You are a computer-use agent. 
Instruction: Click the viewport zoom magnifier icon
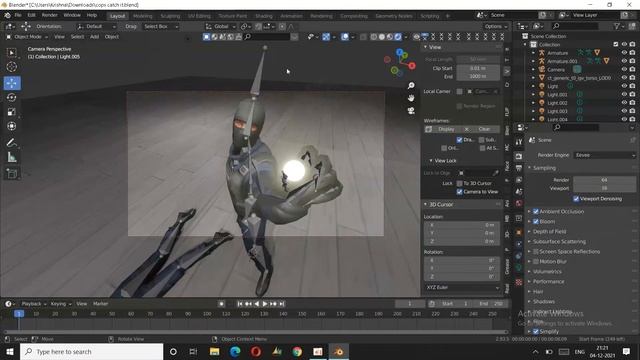pyautogui.click(x=411, y=85)
